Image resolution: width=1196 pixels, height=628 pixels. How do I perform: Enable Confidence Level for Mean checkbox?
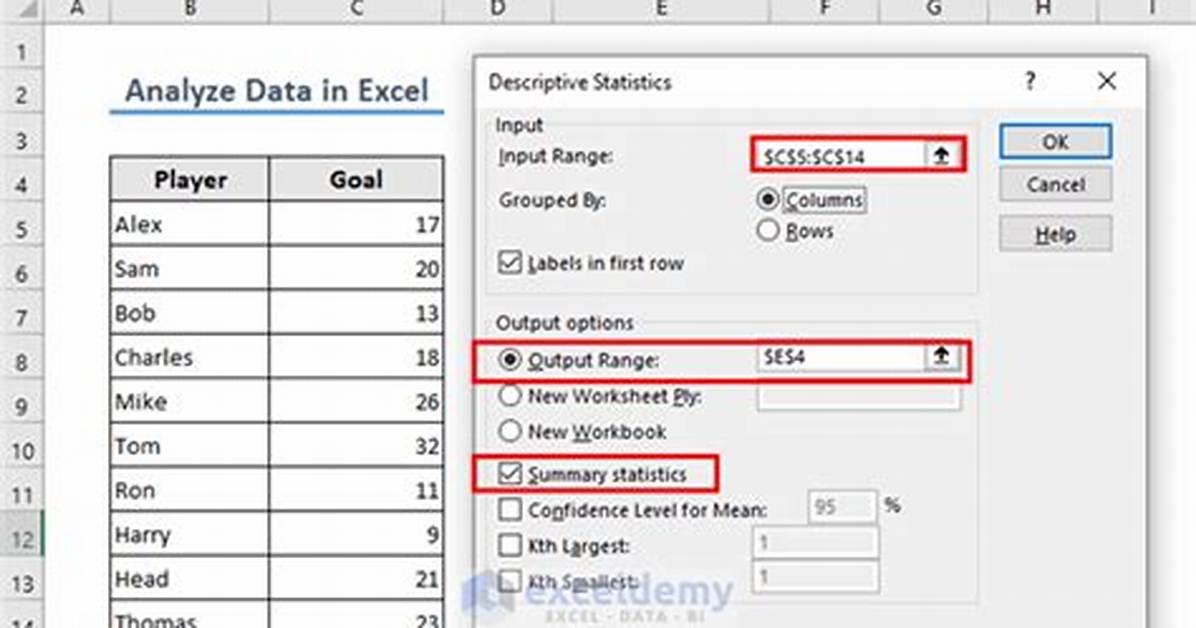[x=510, y=509]
